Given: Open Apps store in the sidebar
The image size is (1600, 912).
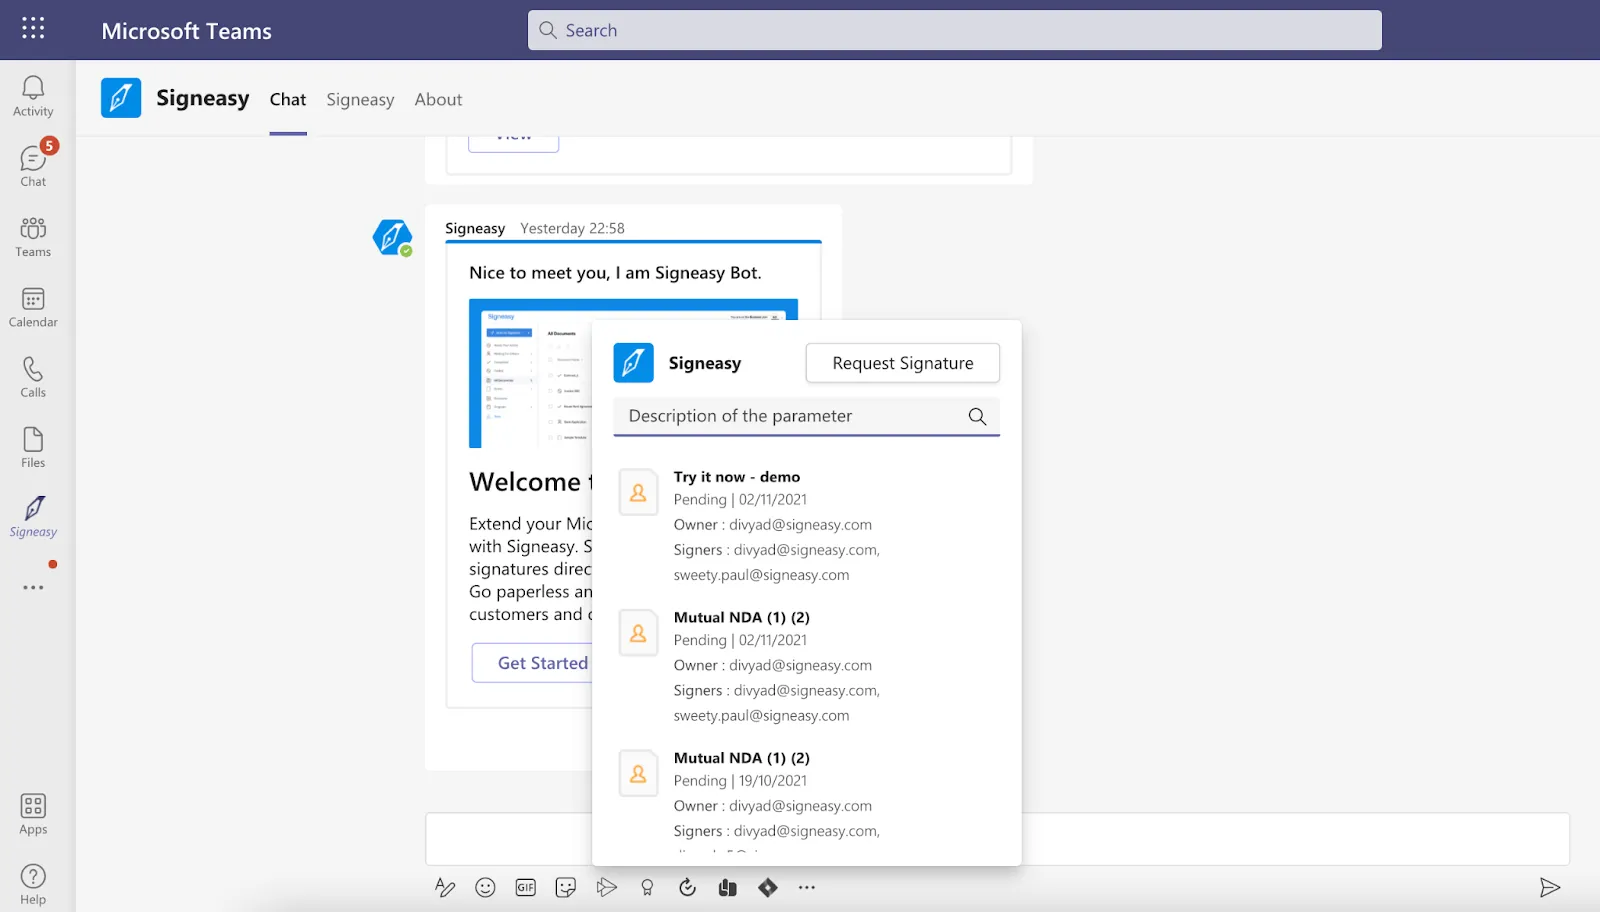Looking at the screenshot, I should (33, 814).
